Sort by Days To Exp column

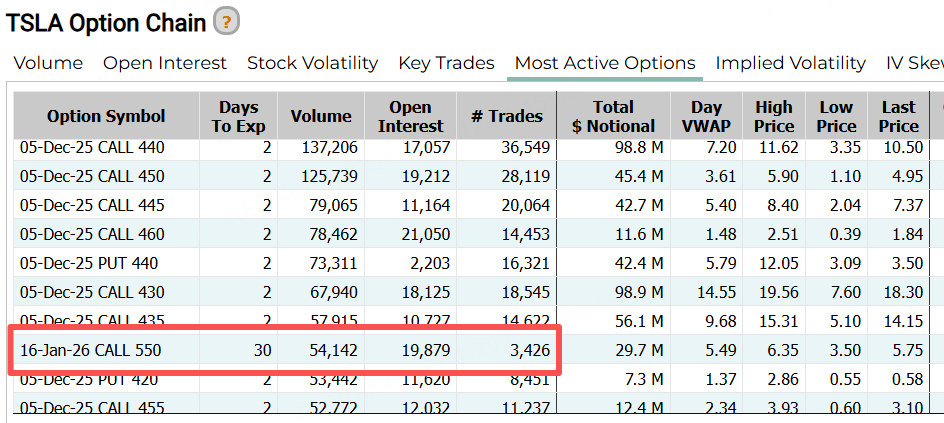238,116
